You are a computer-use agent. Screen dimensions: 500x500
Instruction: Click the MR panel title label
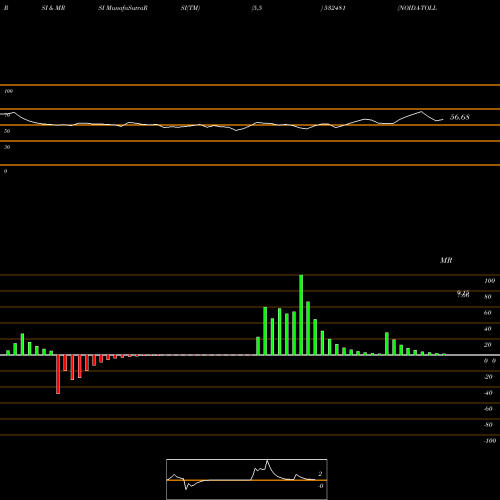tap(446, 260)
